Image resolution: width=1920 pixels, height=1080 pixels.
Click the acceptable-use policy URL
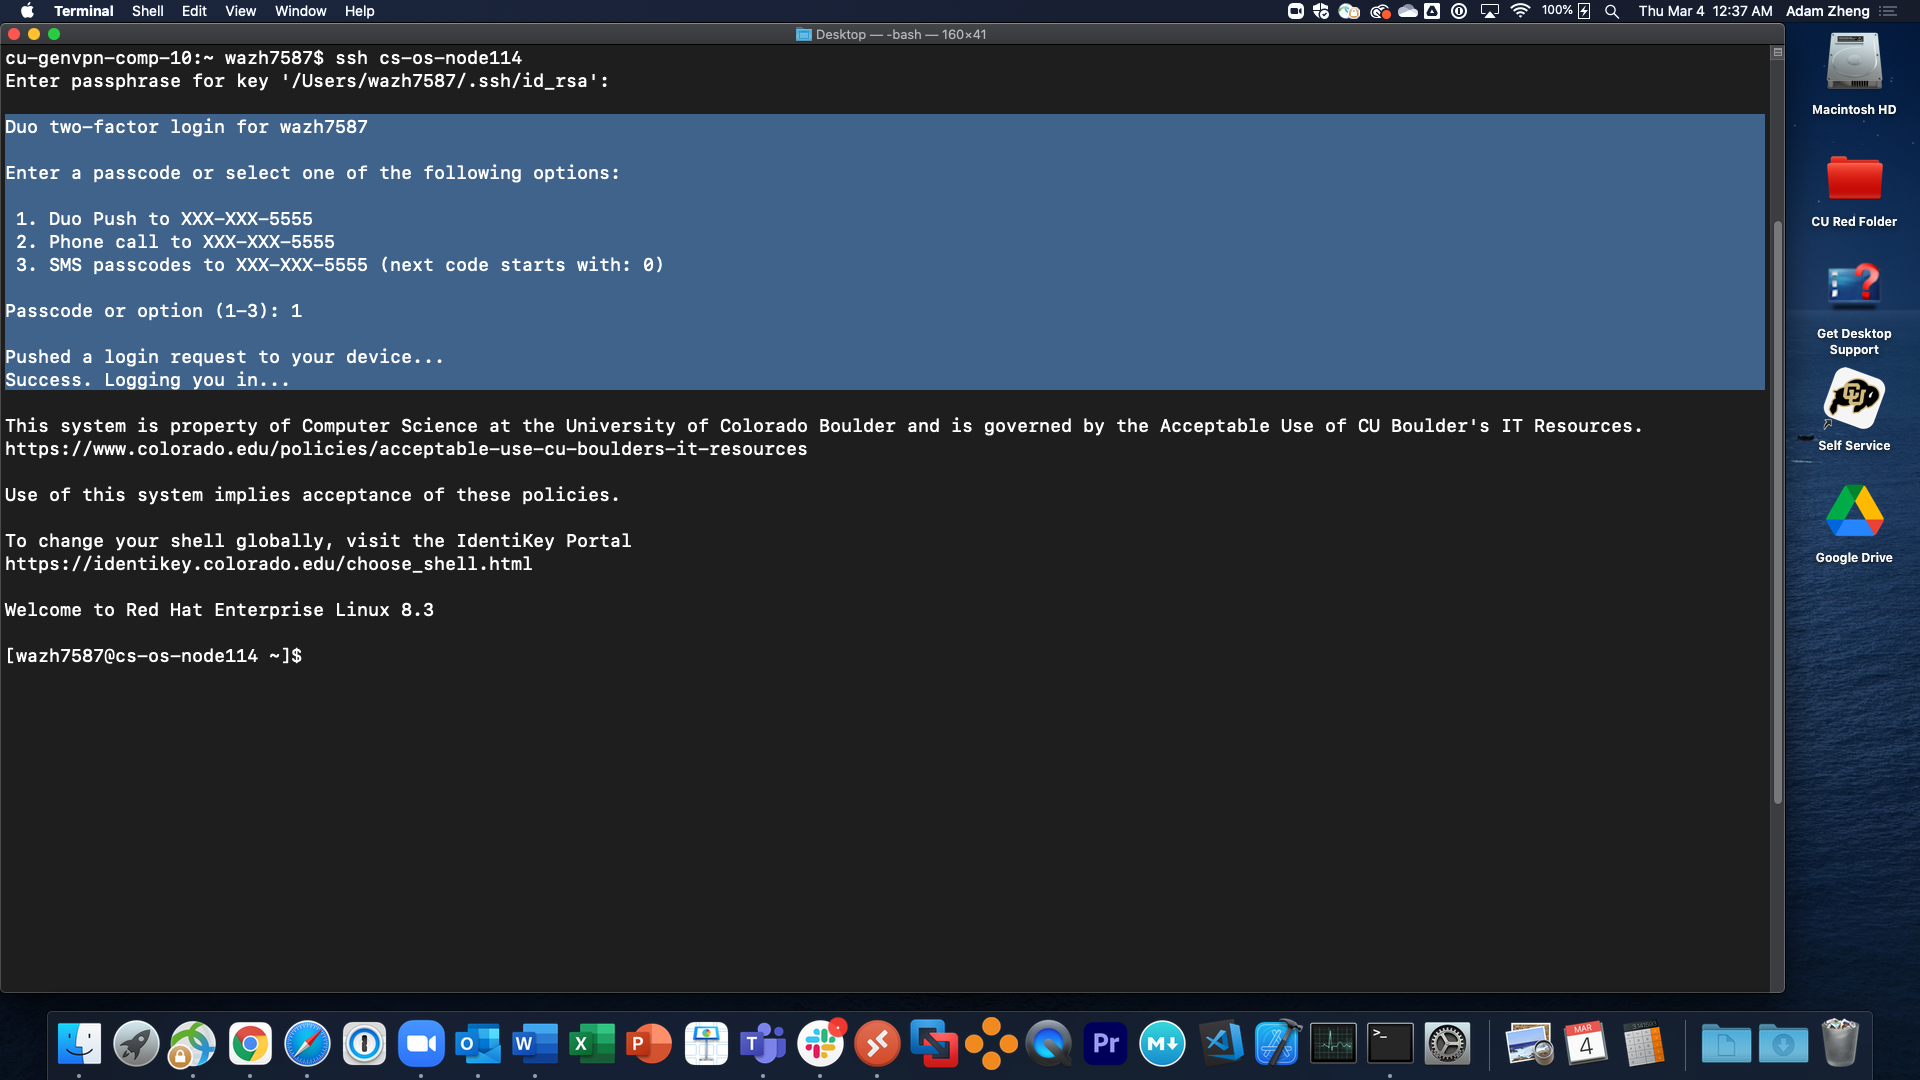click(406, 449)
